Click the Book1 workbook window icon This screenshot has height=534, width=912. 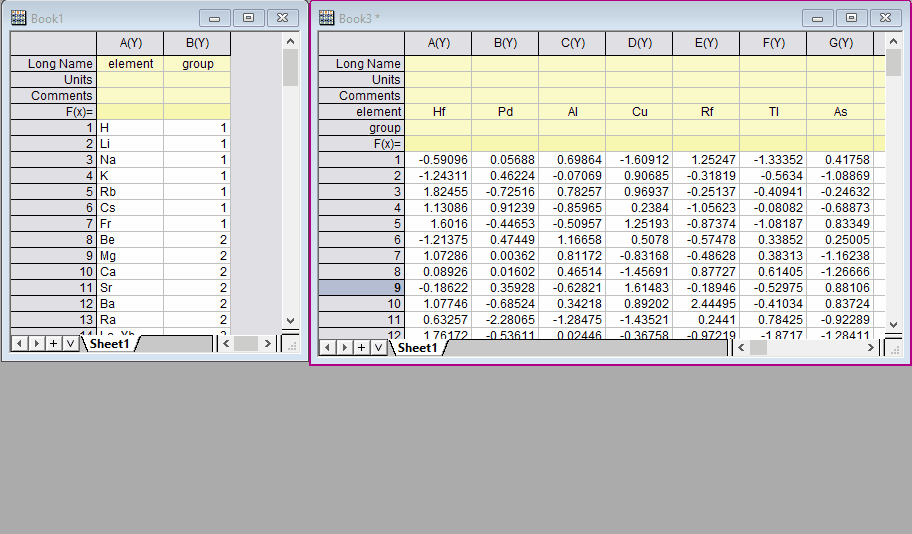(x=18, y=18)
